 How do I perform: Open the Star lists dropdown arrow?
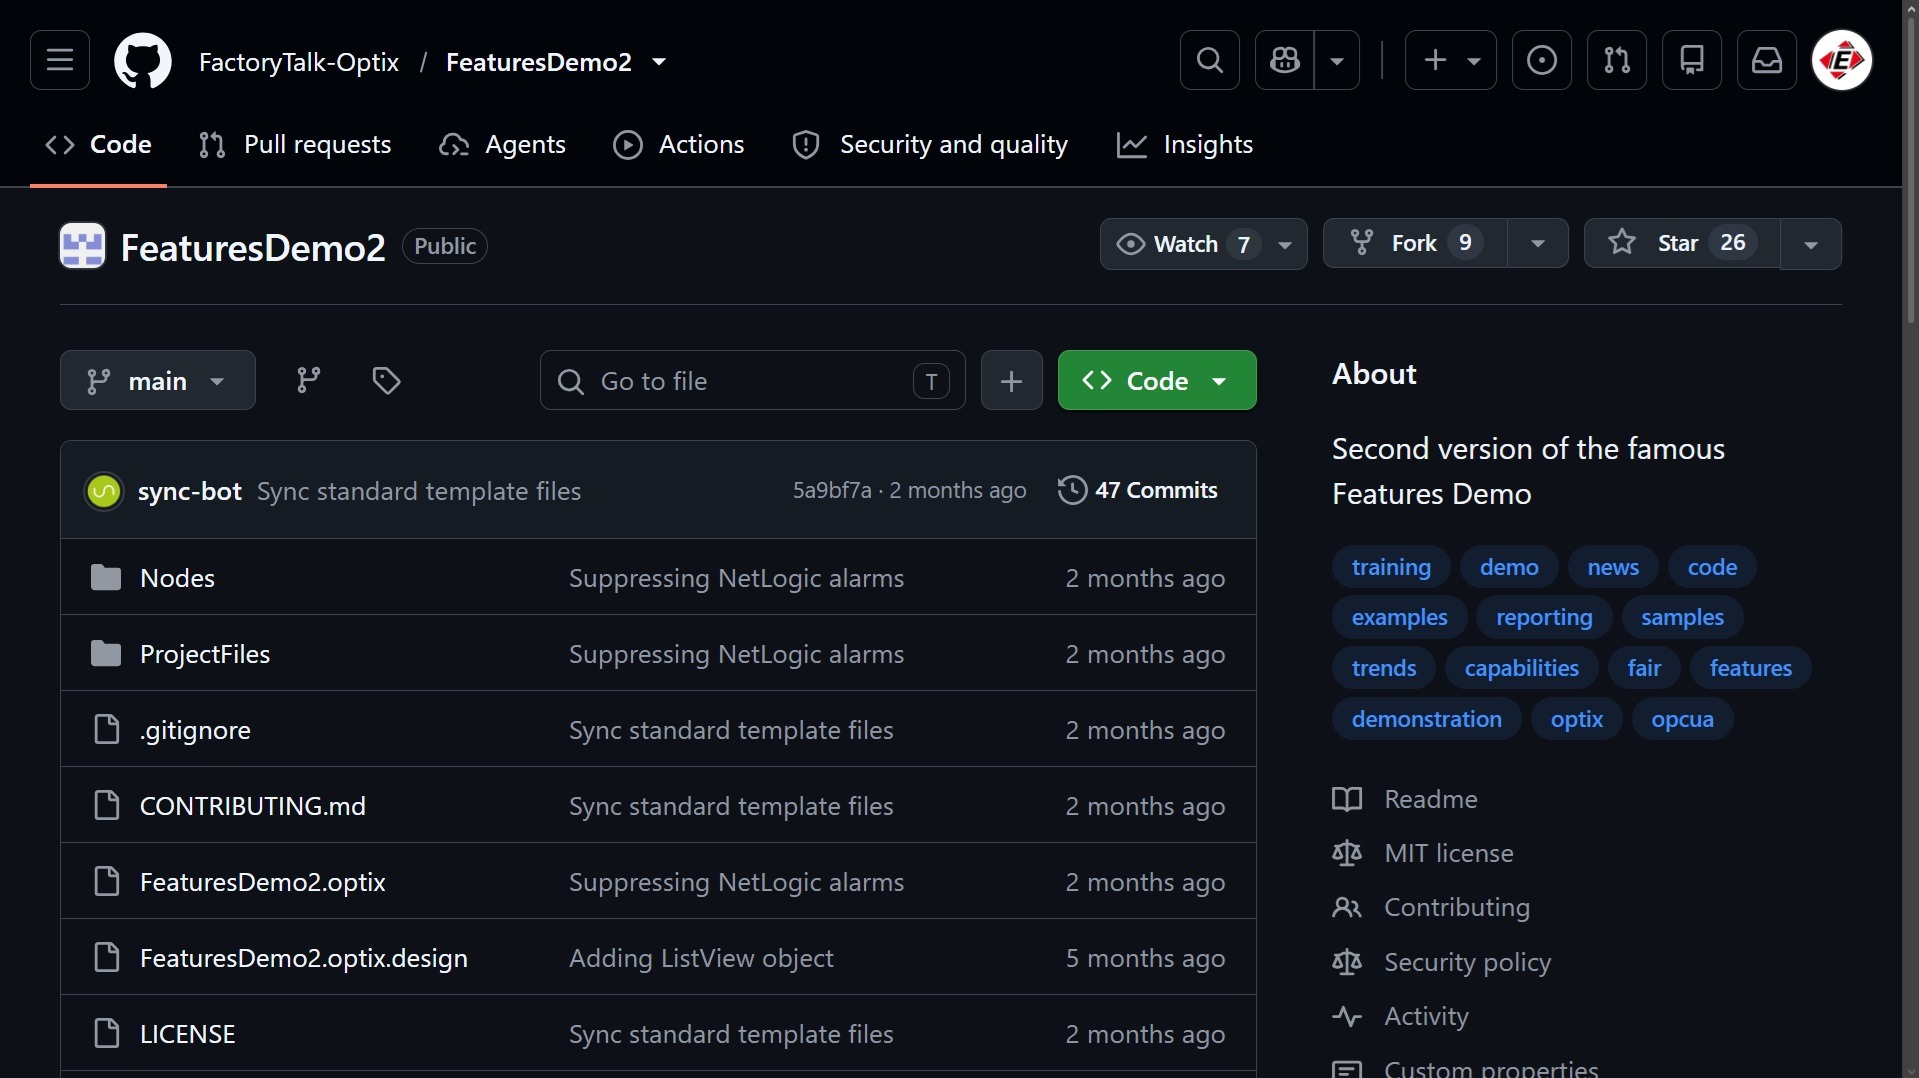(1810, 244)
